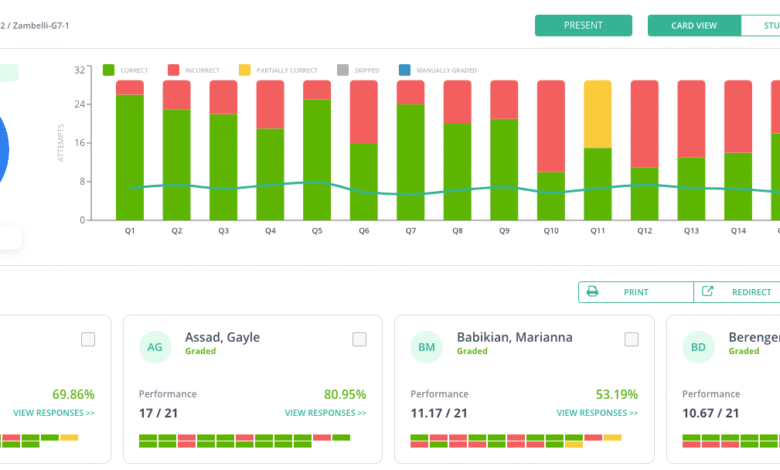Click the Q10 incorrect red segment
This screenshot has height=470, width=780.
pos(551,126)
